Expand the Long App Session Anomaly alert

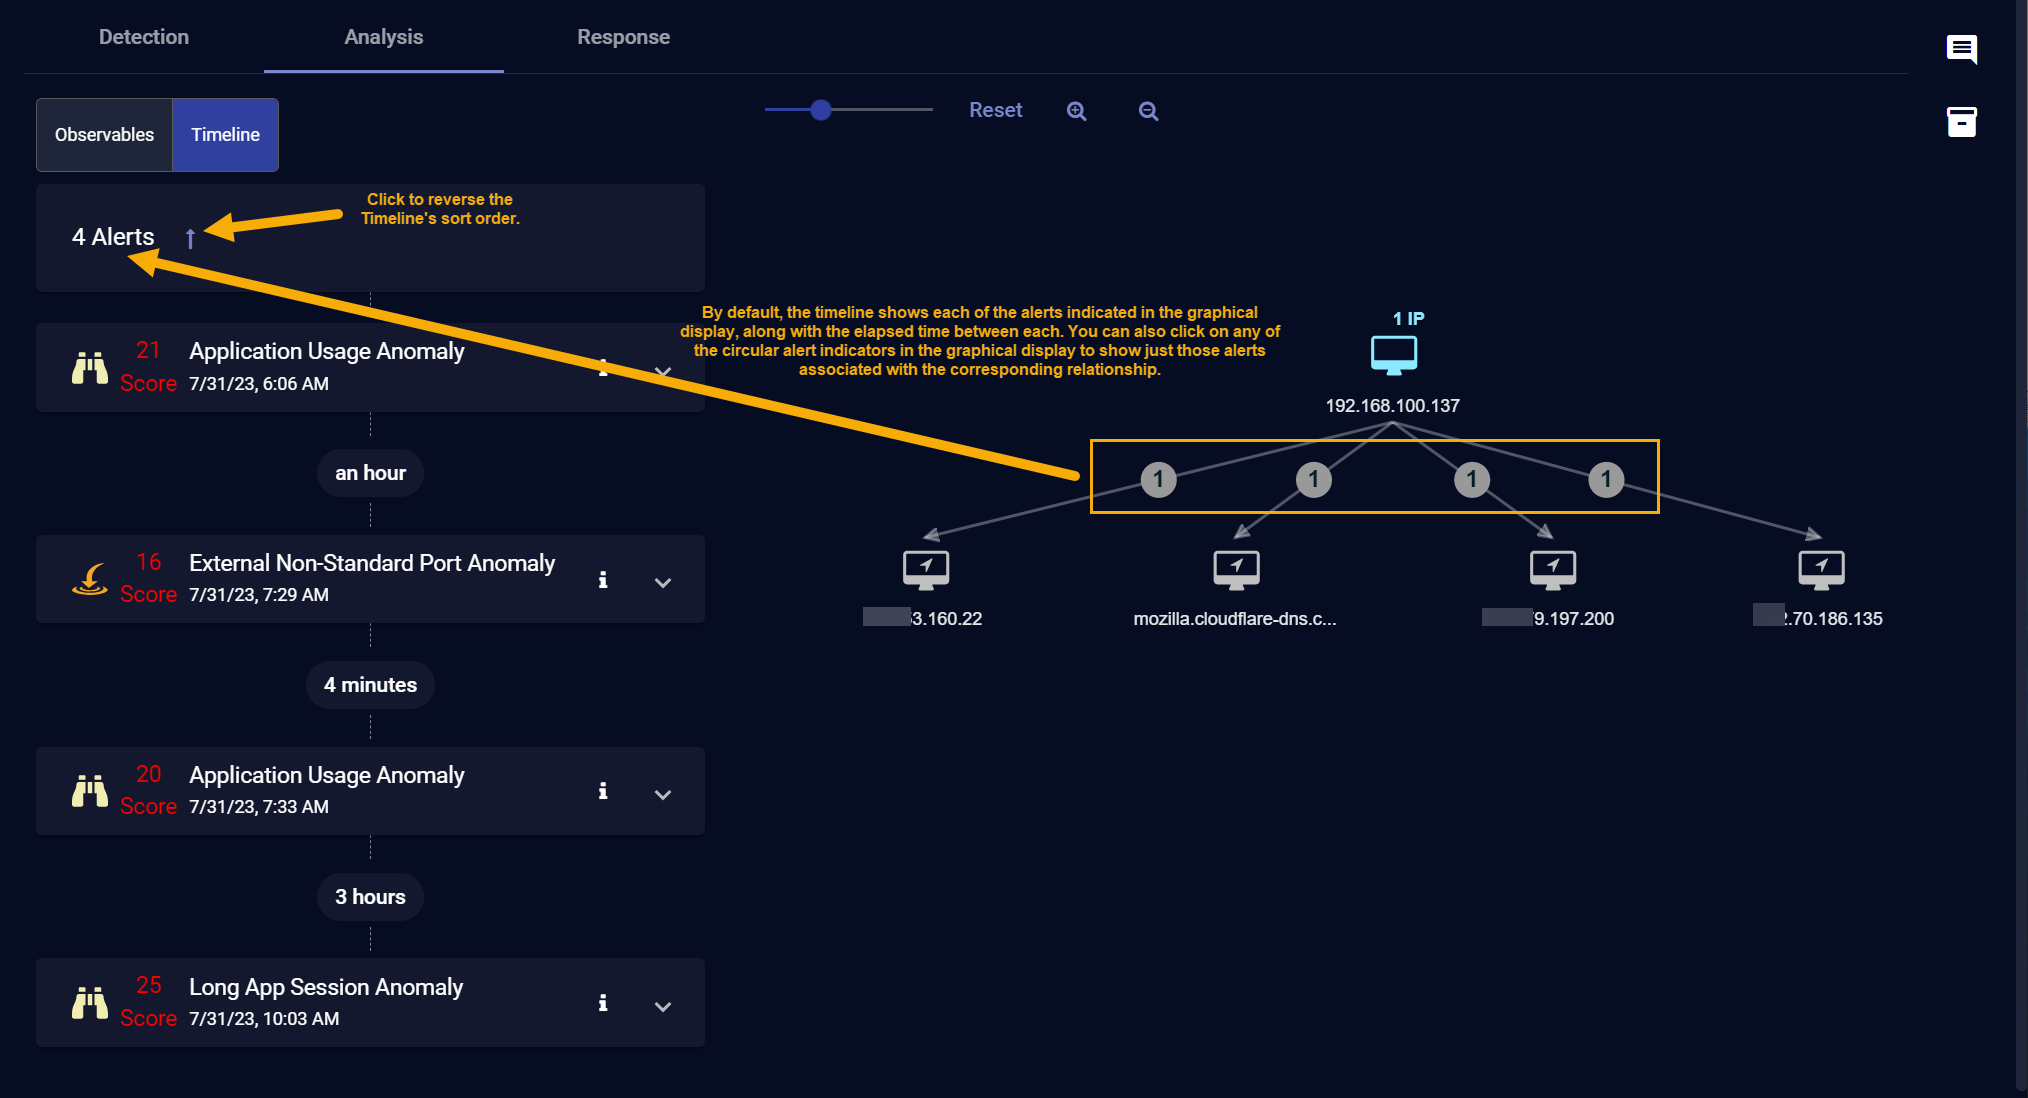pyautogui.click(x=662, y=1006)
